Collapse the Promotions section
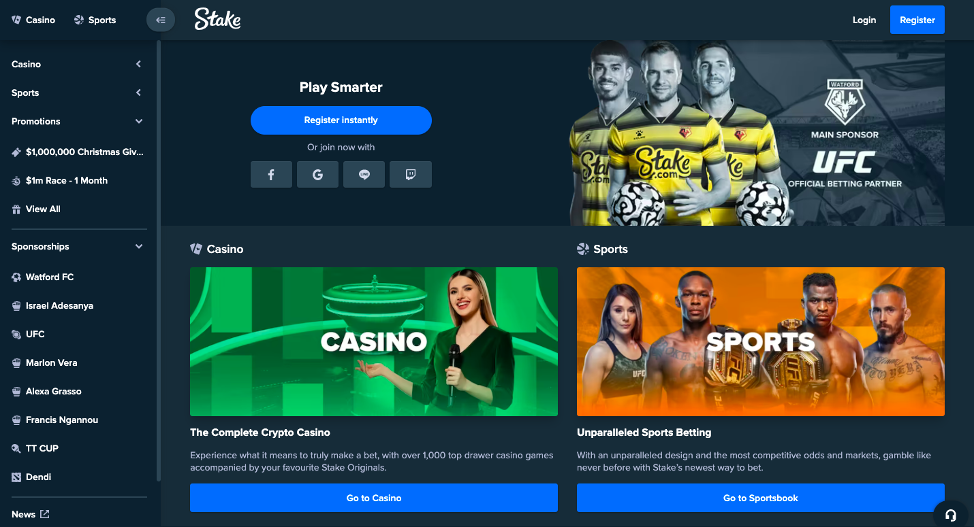Screen dimensions: 974x527 (x=139, y=121)
